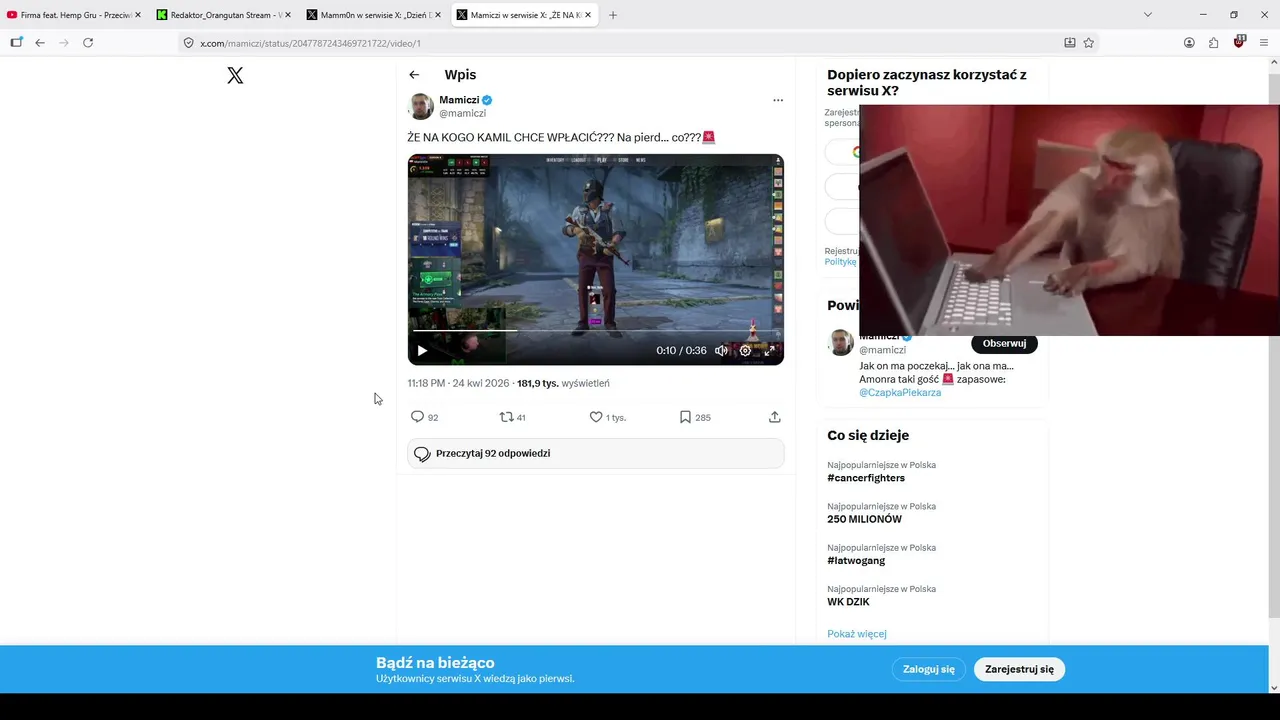1280x720 pixels.
Task: Click the browser forward arrow
Action: click(x=64, y=43)
